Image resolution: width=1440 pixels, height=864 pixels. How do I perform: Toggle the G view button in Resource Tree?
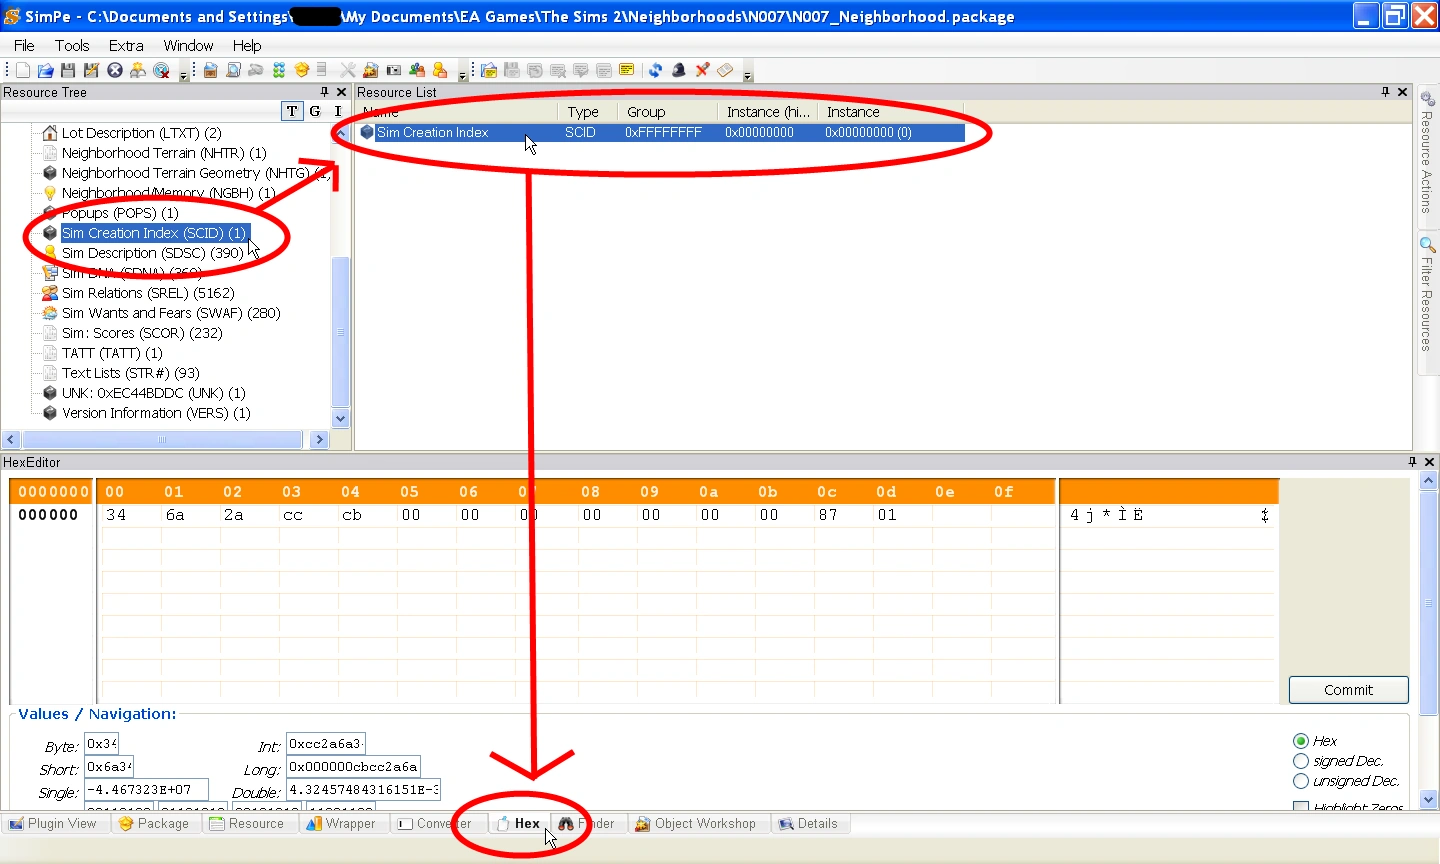tap(315, 111)
